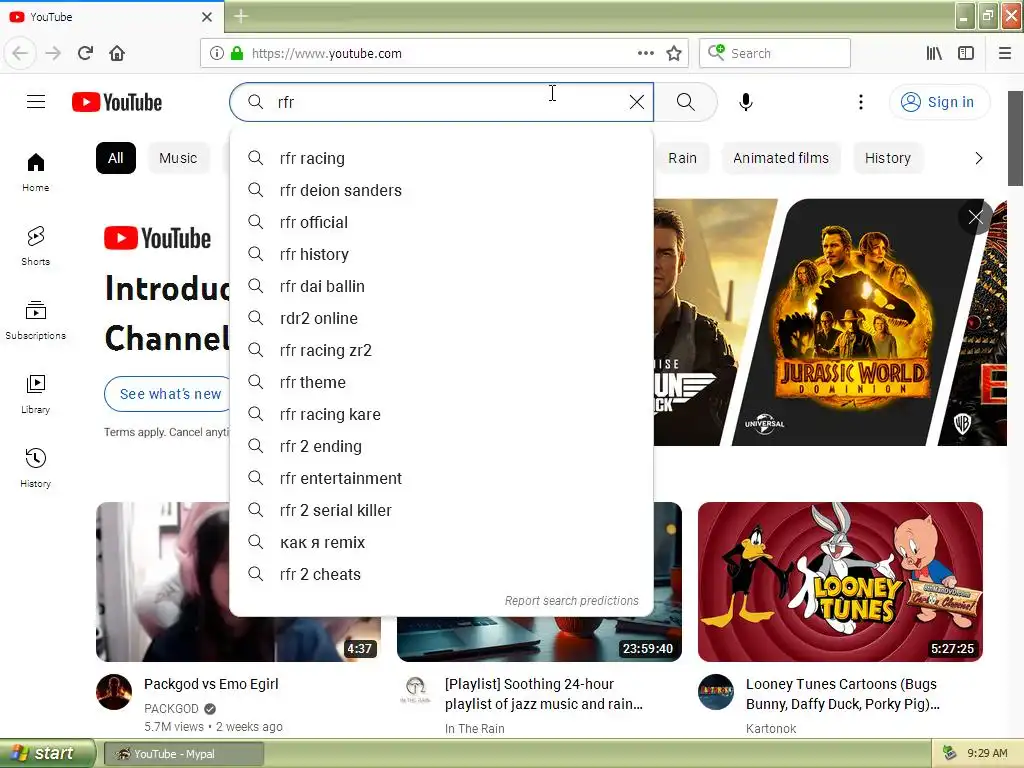
Task: Open YouTube settings three-dot menu
Action: 861,102
